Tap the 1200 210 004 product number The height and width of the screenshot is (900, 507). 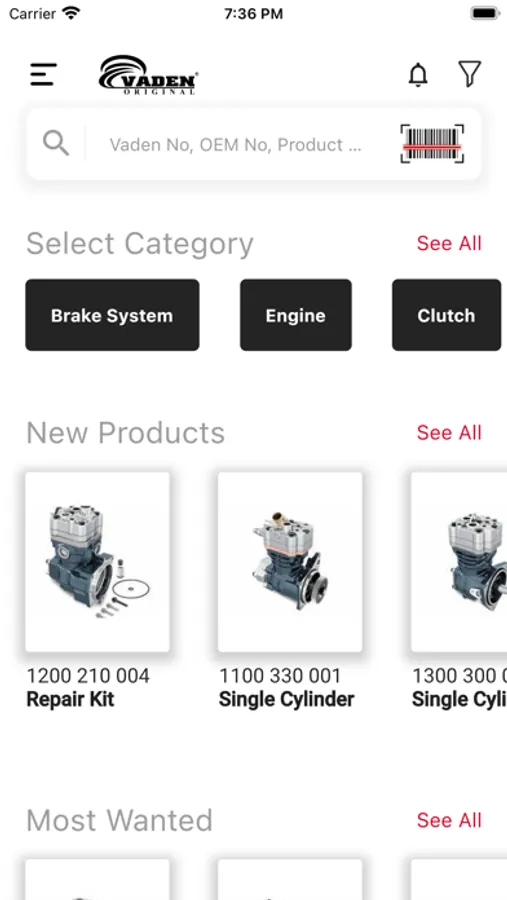click(88, 676)
